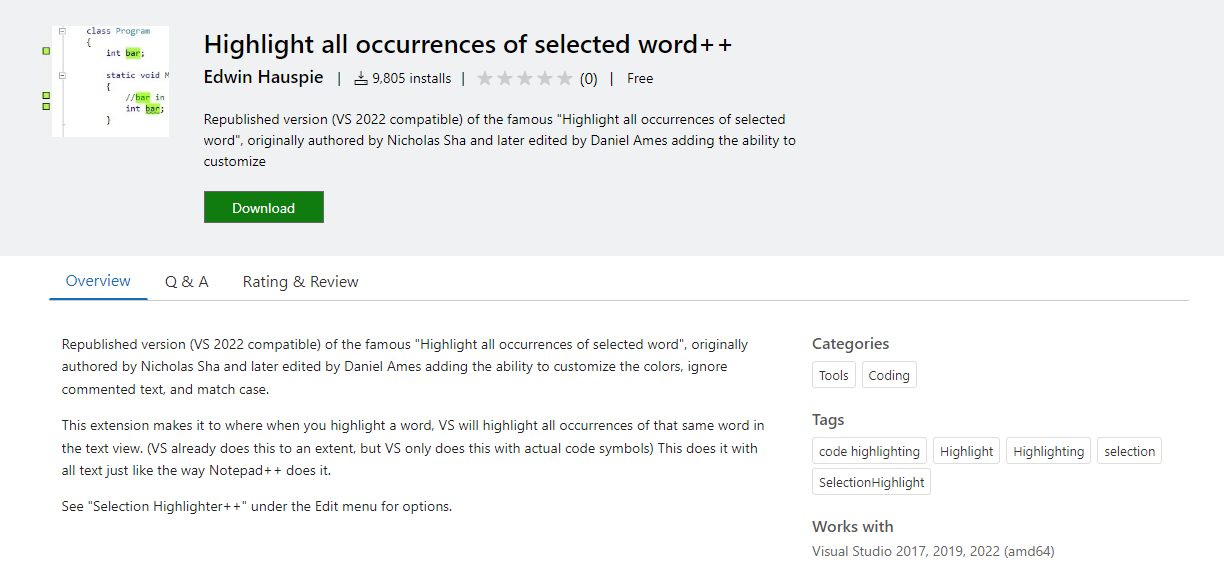
Task: Select the Coding category chip
Action: point(889,376)
